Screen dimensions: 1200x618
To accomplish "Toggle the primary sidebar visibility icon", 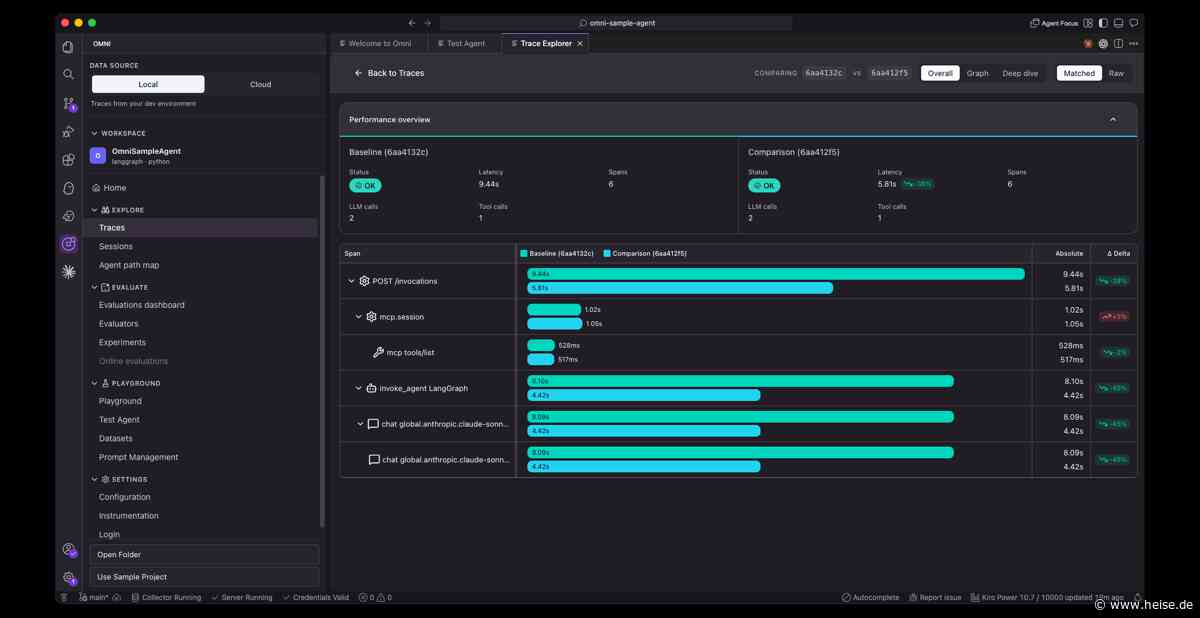I will click(x=1103, y=22).
